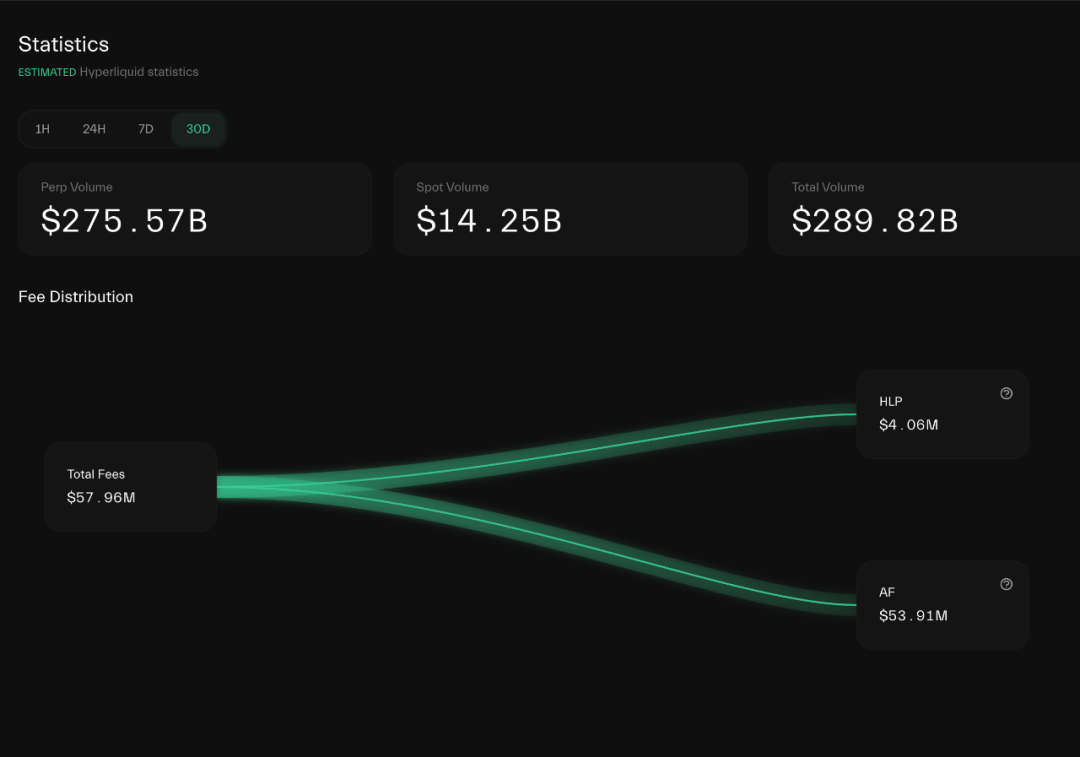Click the HLP $4.06M value
Image resolution: width=1080 pixels, height=757 pixels.
(908, 425)
